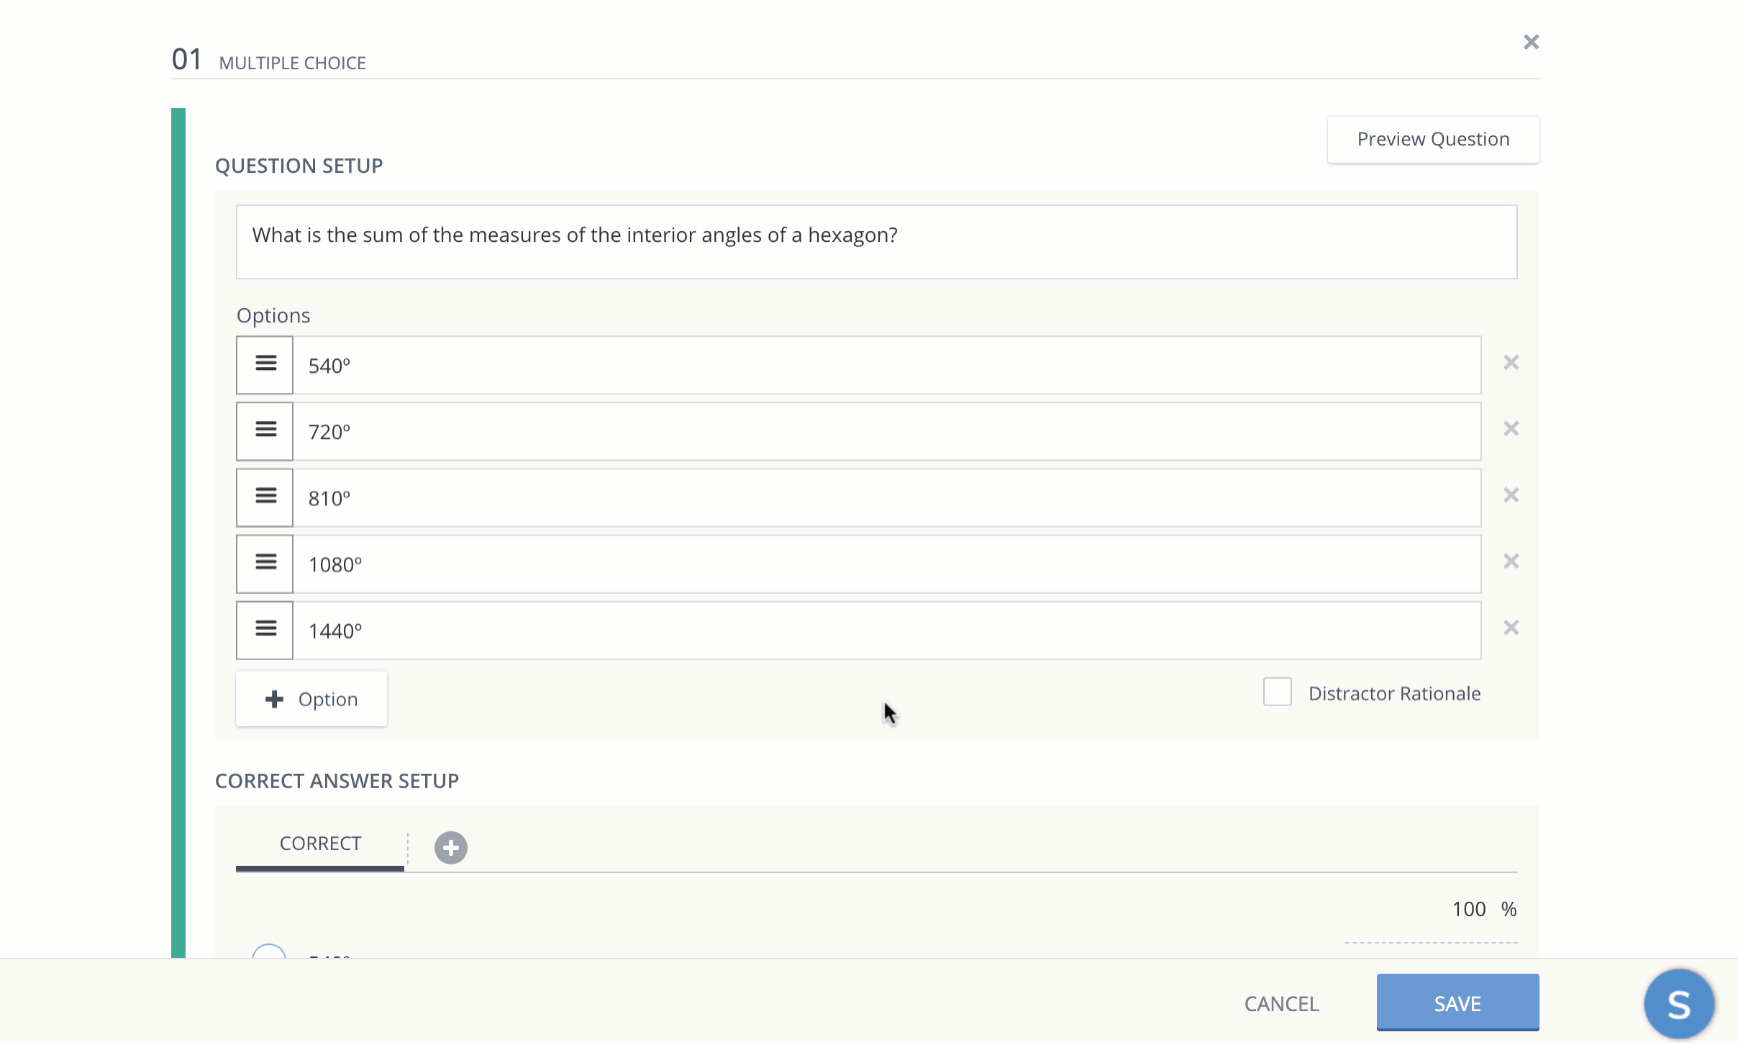This screenshot has height=1043, width=1738.
Task: Remove the 540° option
Action: 1510,362
